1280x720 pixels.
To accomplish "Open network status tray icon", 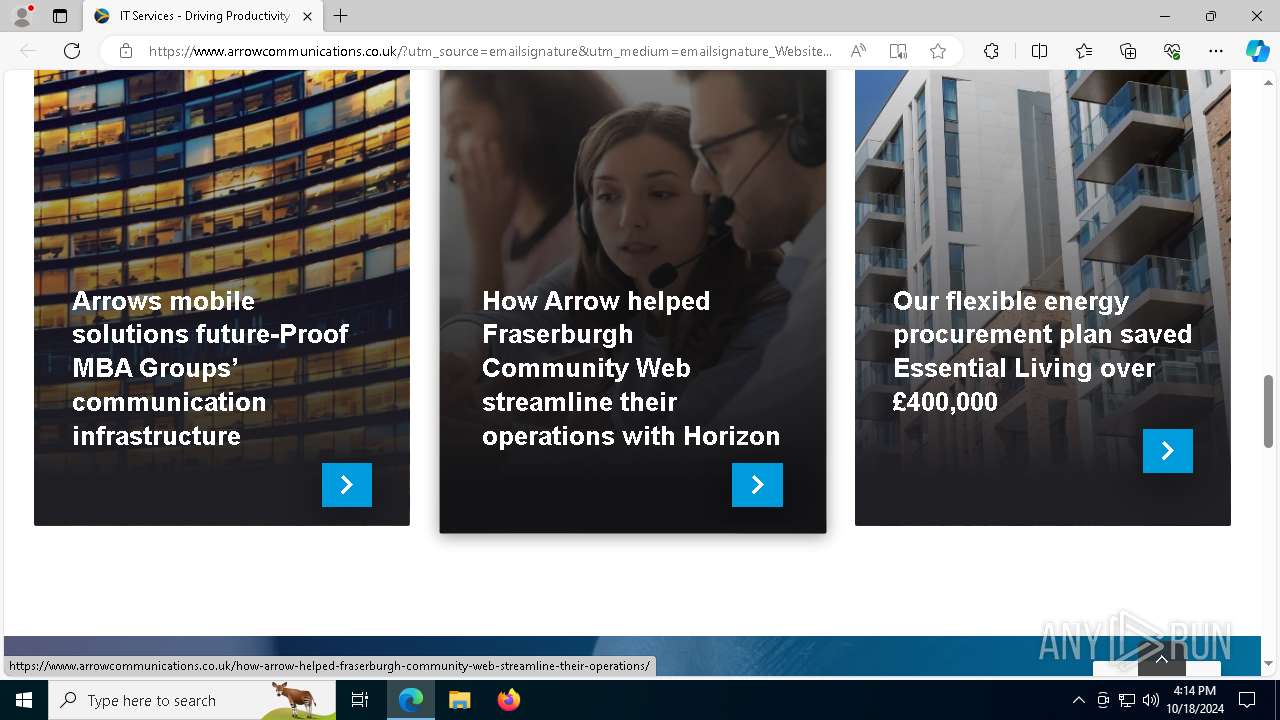I will pyautogui.click(x=1127, y=700).
